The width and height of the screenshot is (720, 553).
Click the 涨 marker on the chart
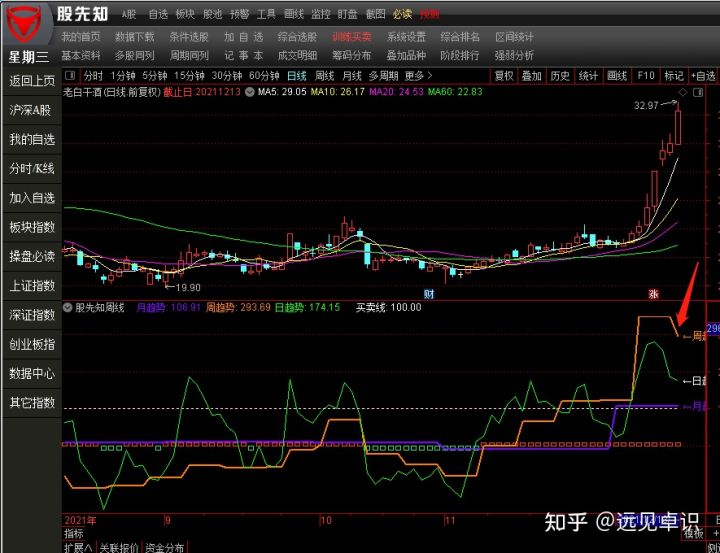click(x=653, y=294)
